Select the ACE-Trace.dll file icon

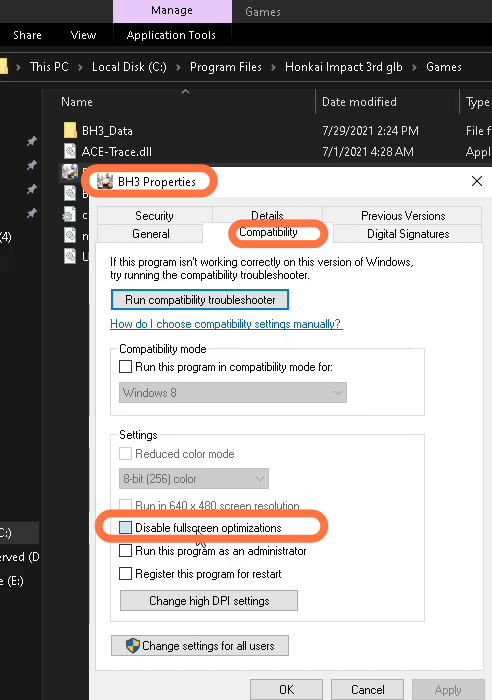(x=70, y=151)
